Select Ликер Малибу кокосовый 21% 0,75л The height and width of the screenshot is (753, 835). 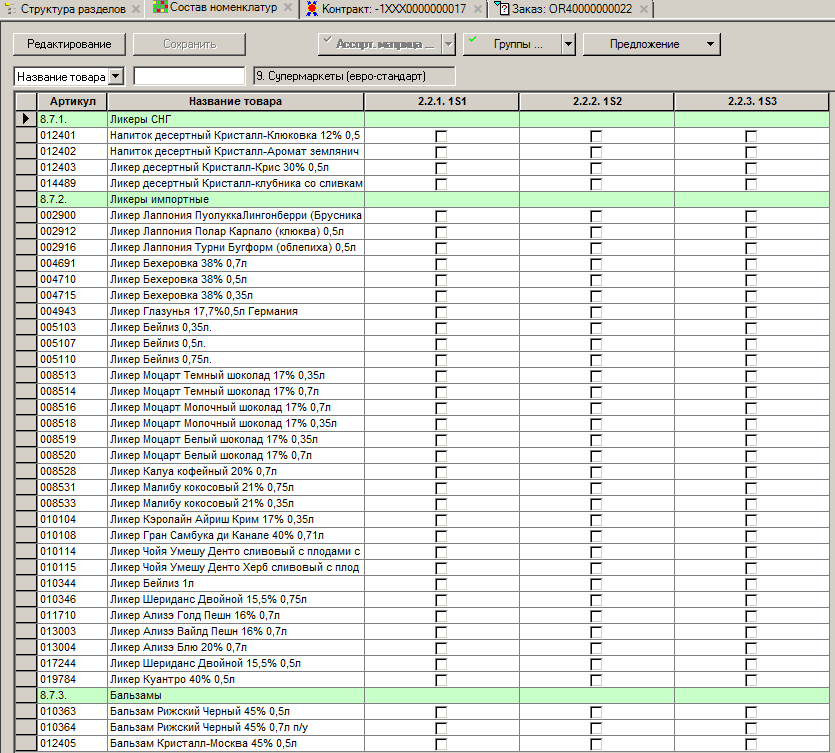(235, 487)
